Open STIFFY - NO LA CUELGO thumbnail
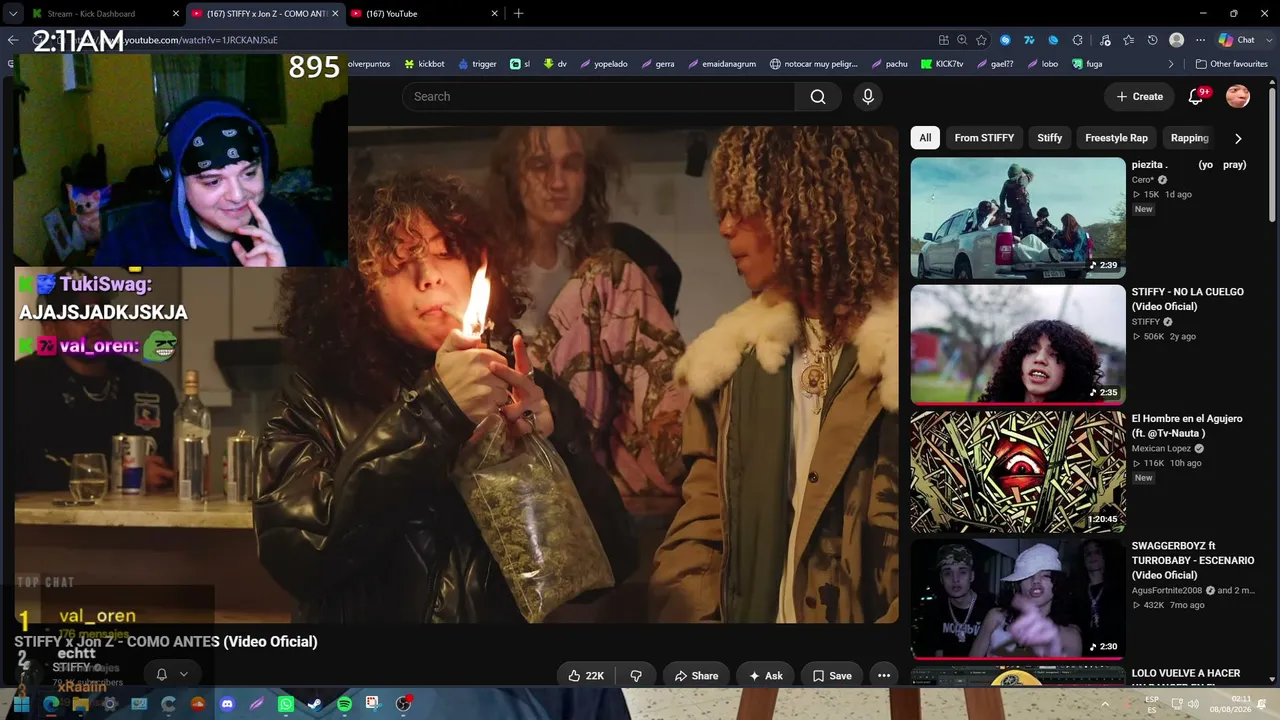This screenshot has width=1280, height=720. click(1018, 345)
